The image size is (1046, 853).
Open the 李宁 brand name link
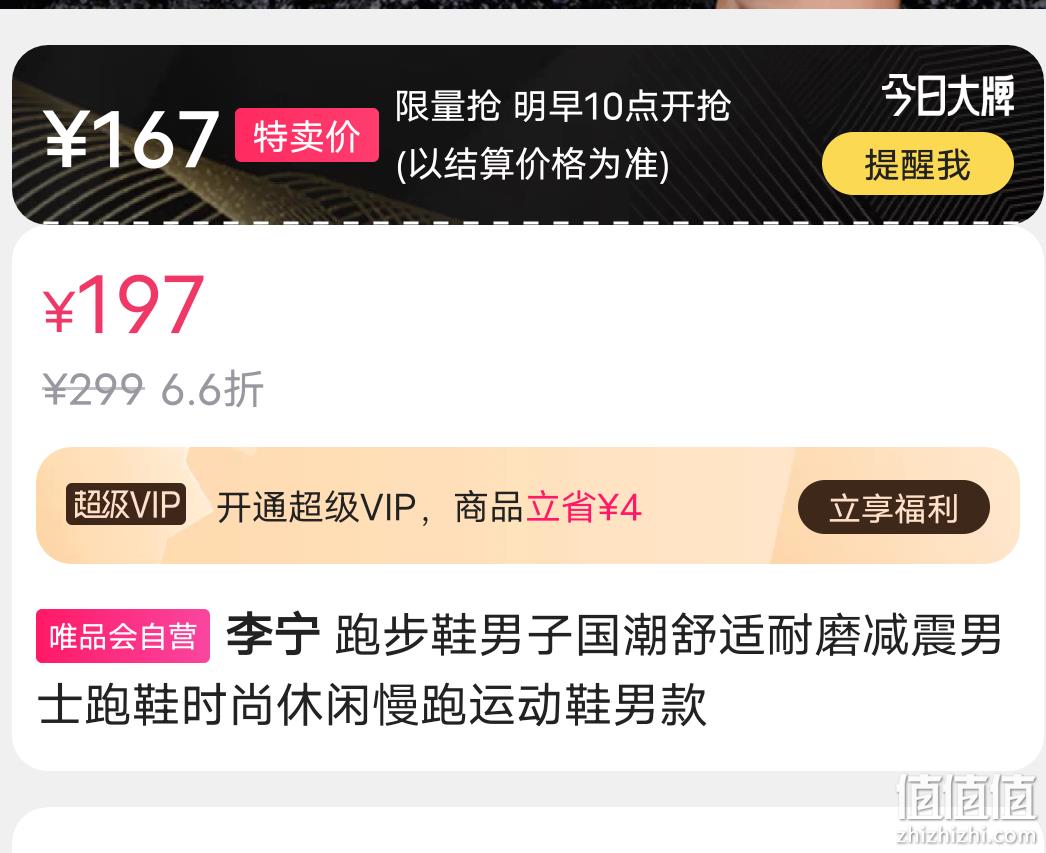pyautogui.click(x=274, y=635)
